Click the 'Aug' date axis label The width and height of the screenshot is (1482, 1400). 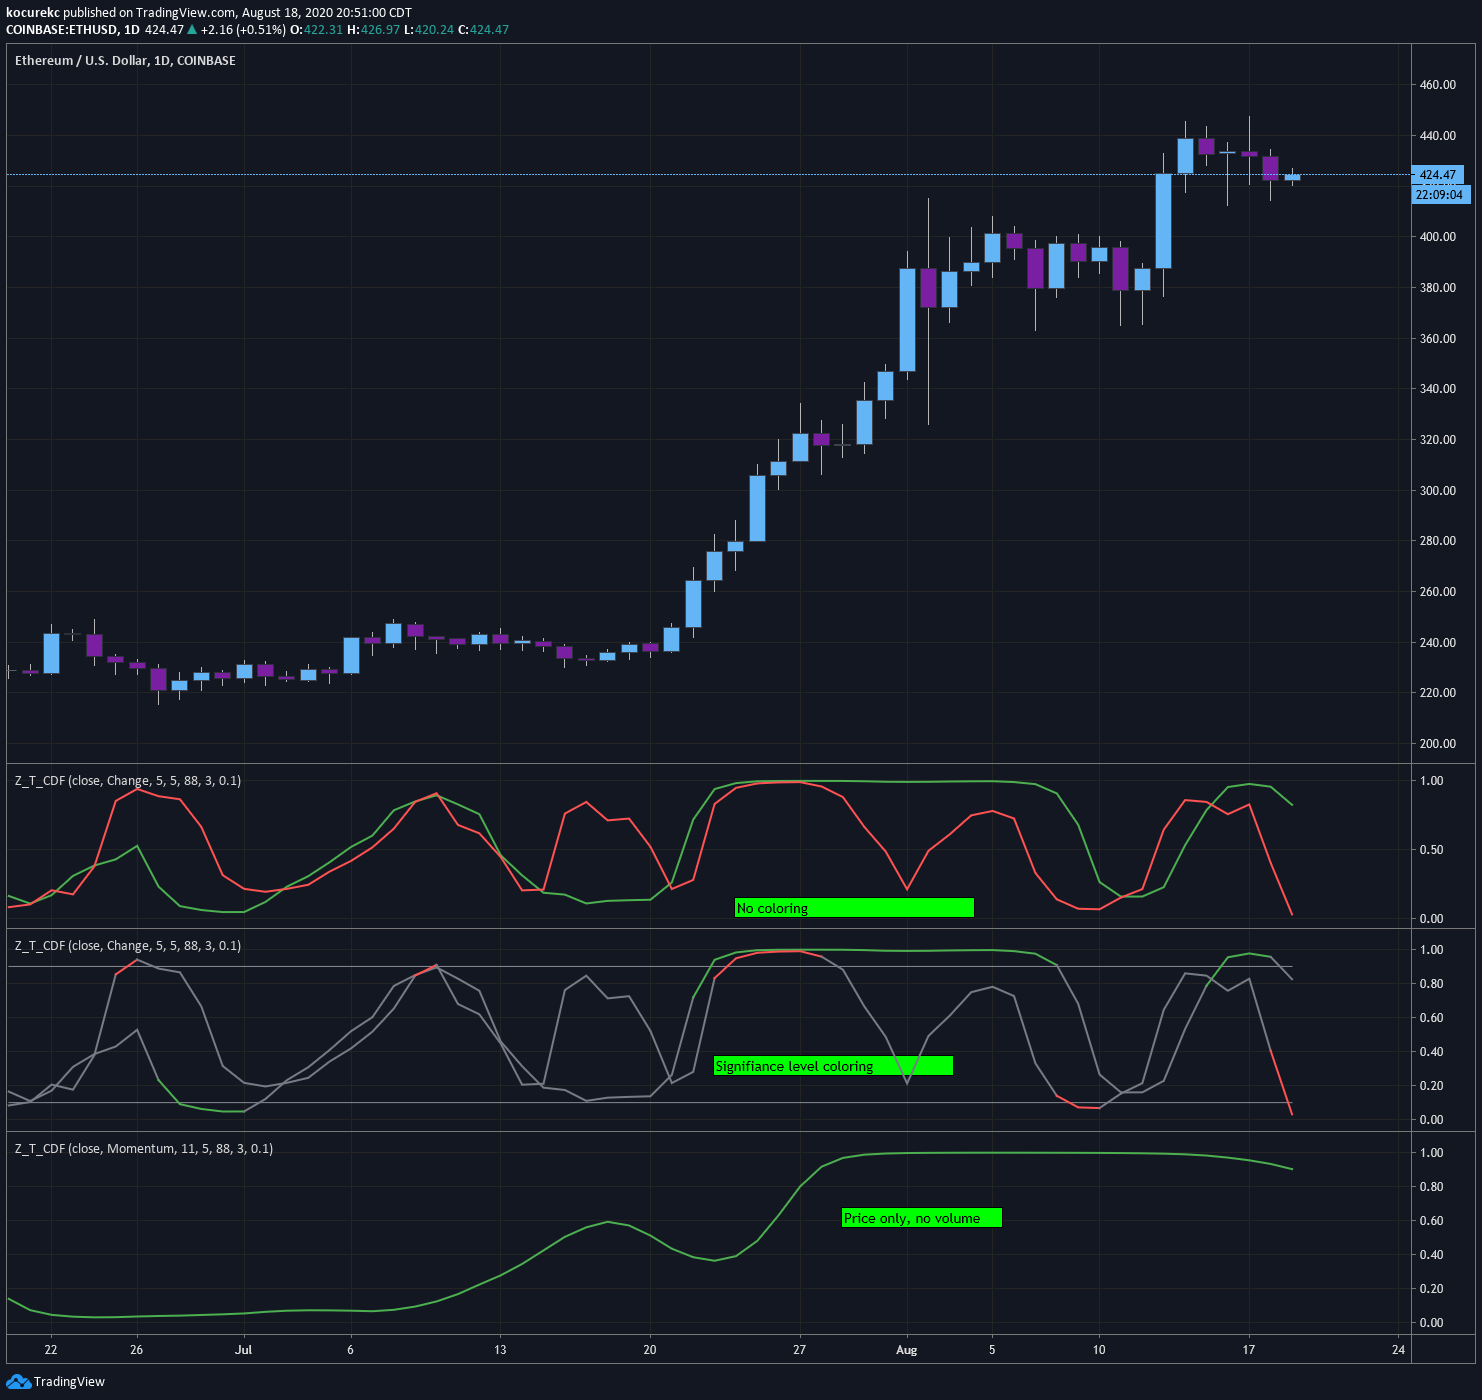906,1350
